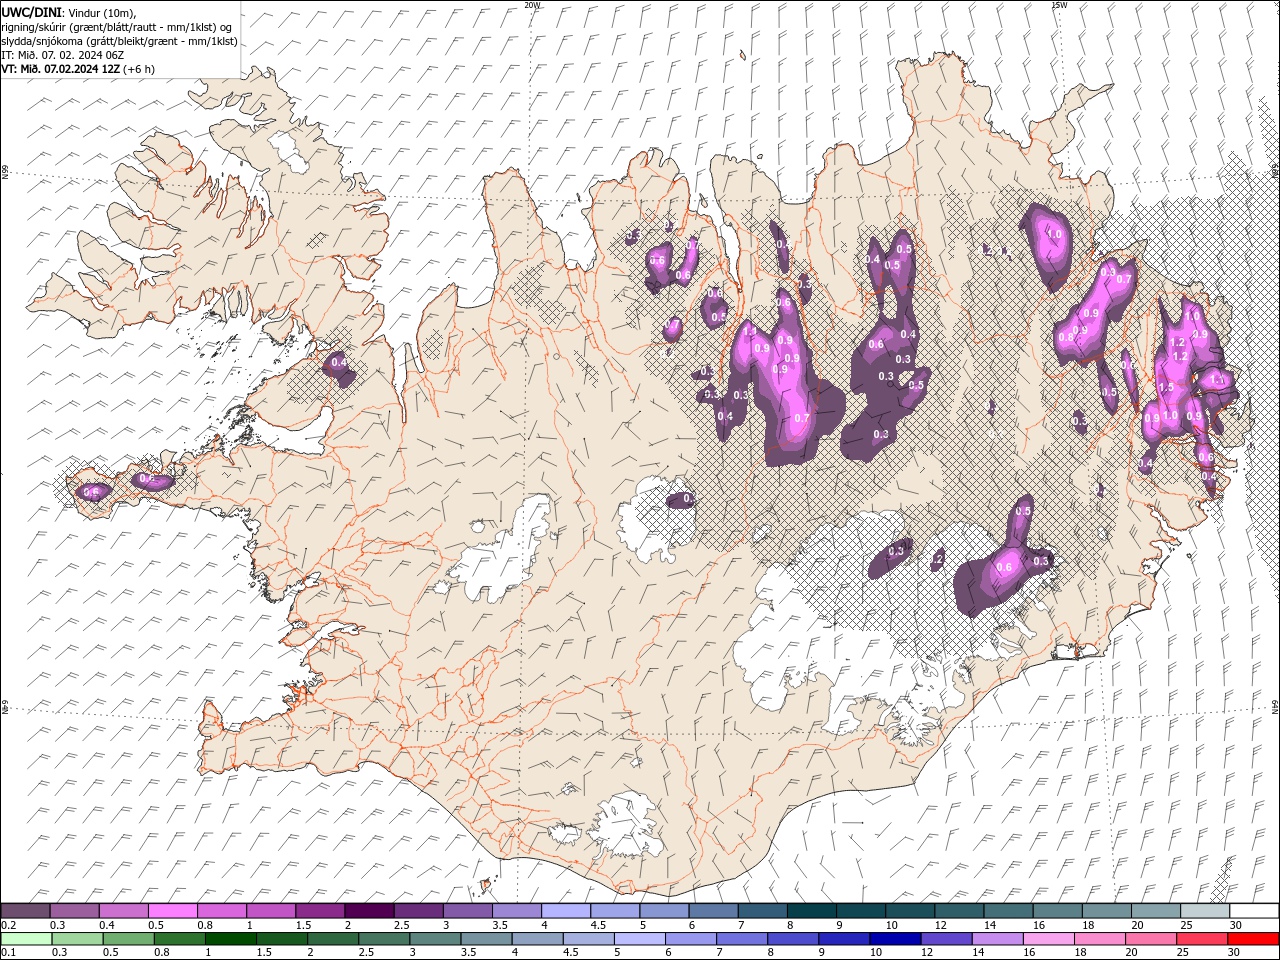This screenshot has height=960, width=1280.
Task: Select the white swatch labeled 30
Action: (1253, 911)
